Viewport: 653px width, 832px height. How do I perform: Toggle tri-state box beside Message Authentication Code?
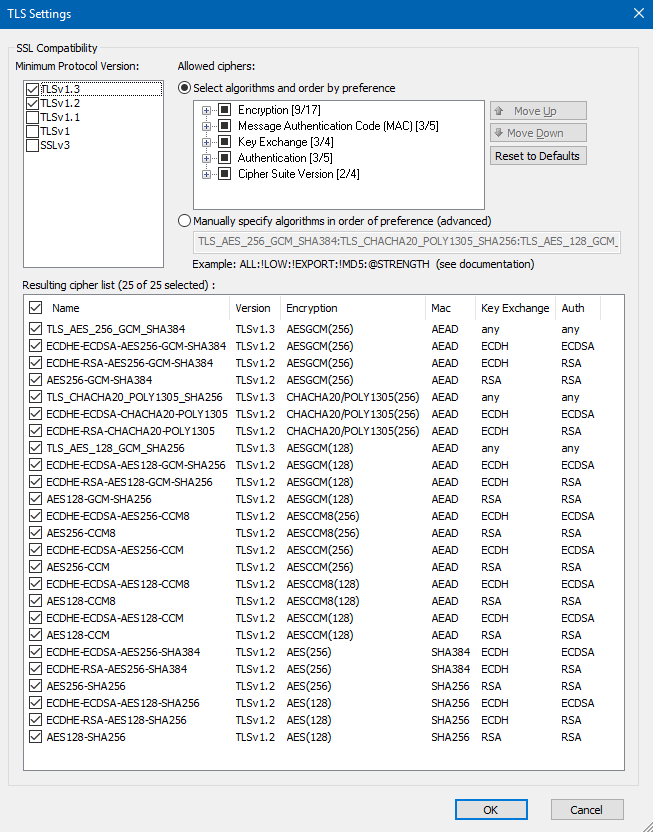[x=224, y=126]
